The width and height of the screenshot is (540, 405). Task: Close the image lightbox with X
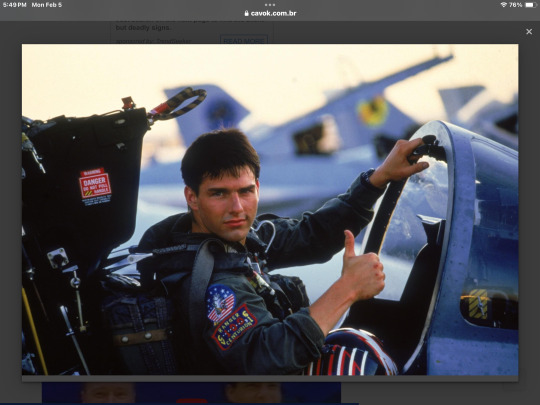coord(529,32)
